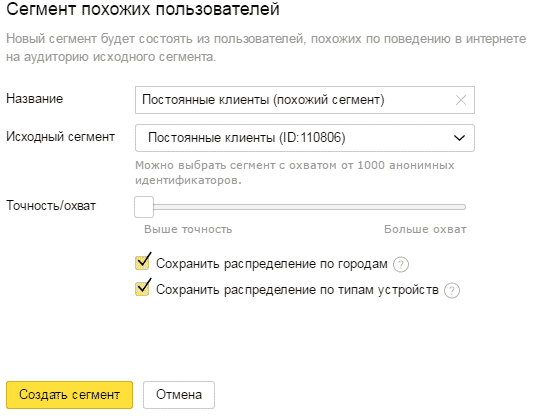This screenshot has width=544, height=416.
Task: Click the 'Выше точность' slider label
Action: coord(188,229)
